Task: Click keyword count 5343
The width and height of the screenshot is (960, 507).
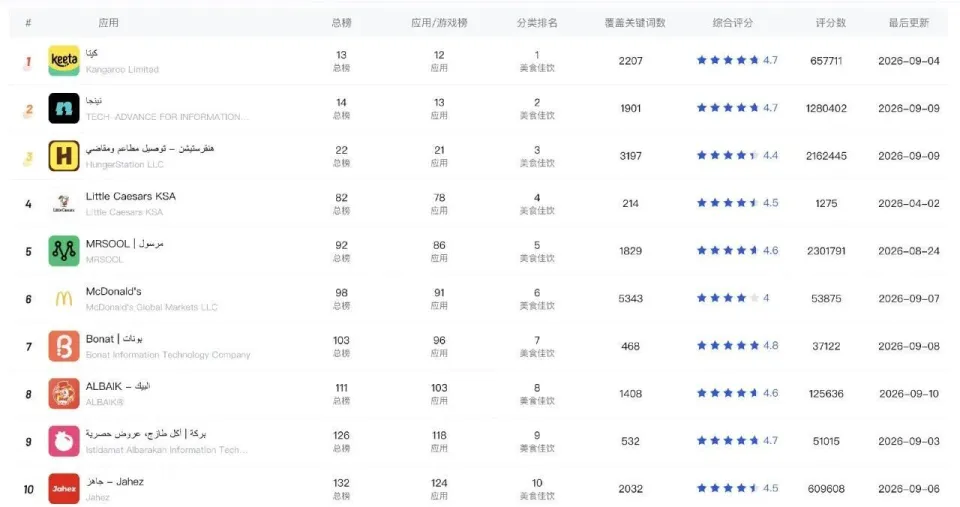Action: pyautogui.click(x=631, y=299)
